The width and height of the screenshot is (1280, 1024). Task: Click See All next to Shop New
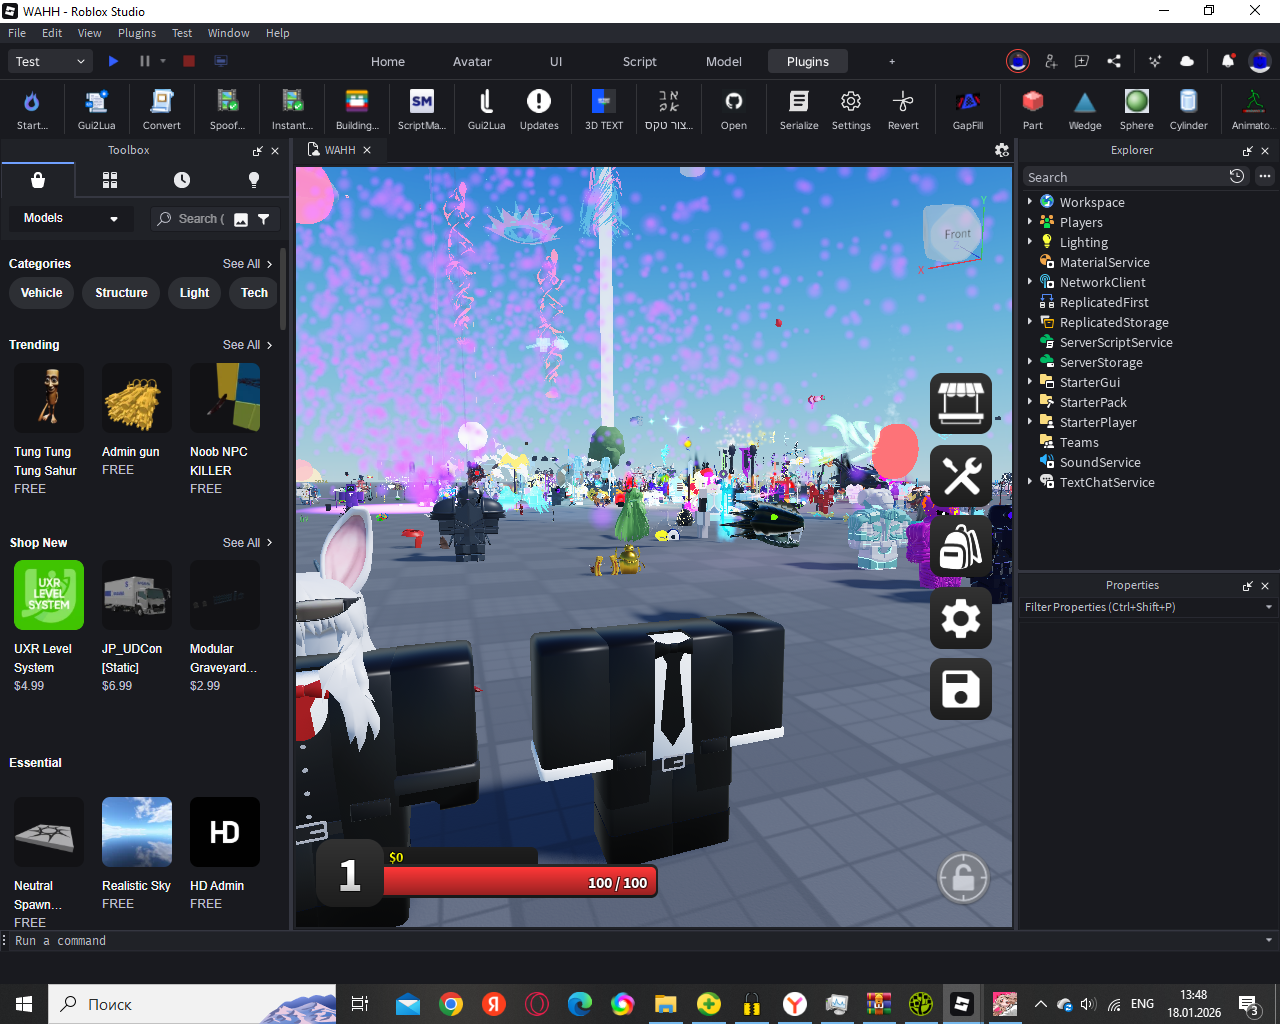point(247,543)
